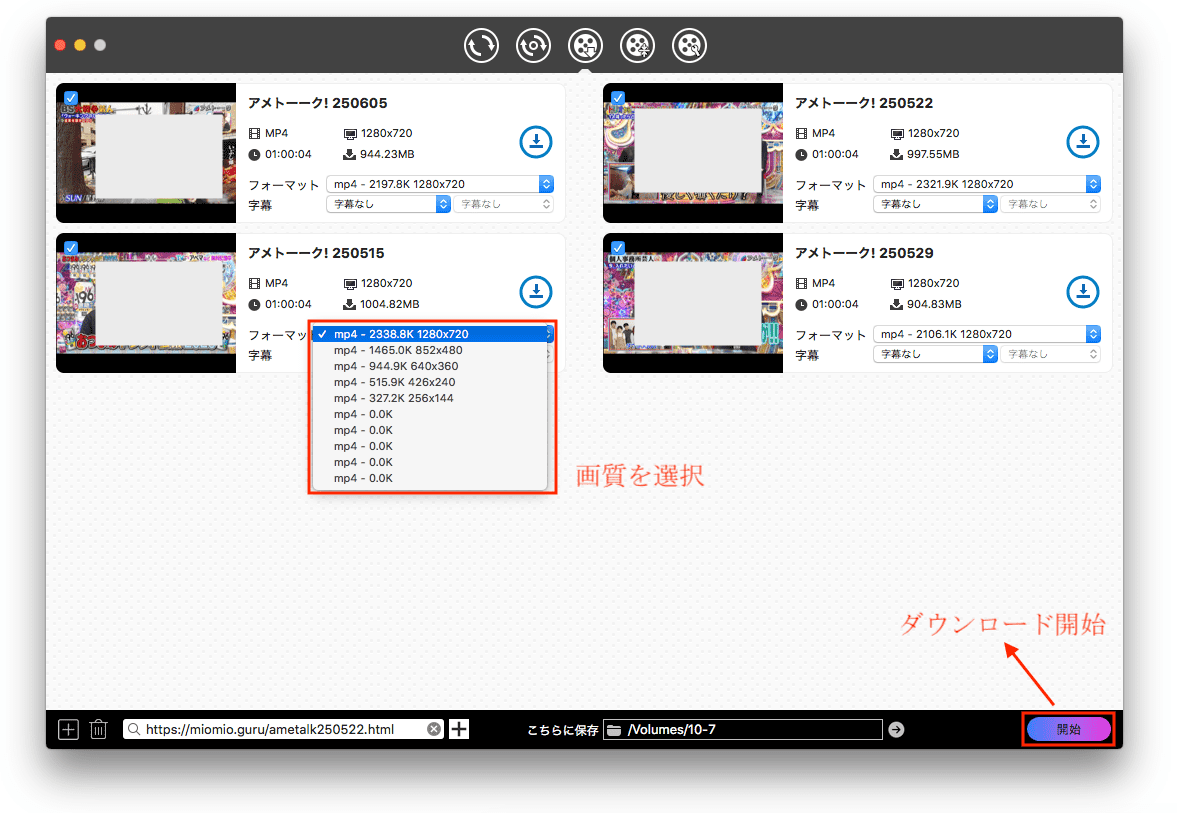This screenshot has height=813, width=1177.
Task: Open format dropdown showing mp4 - 2106.1K 1280x720
Action: point(987,334)
